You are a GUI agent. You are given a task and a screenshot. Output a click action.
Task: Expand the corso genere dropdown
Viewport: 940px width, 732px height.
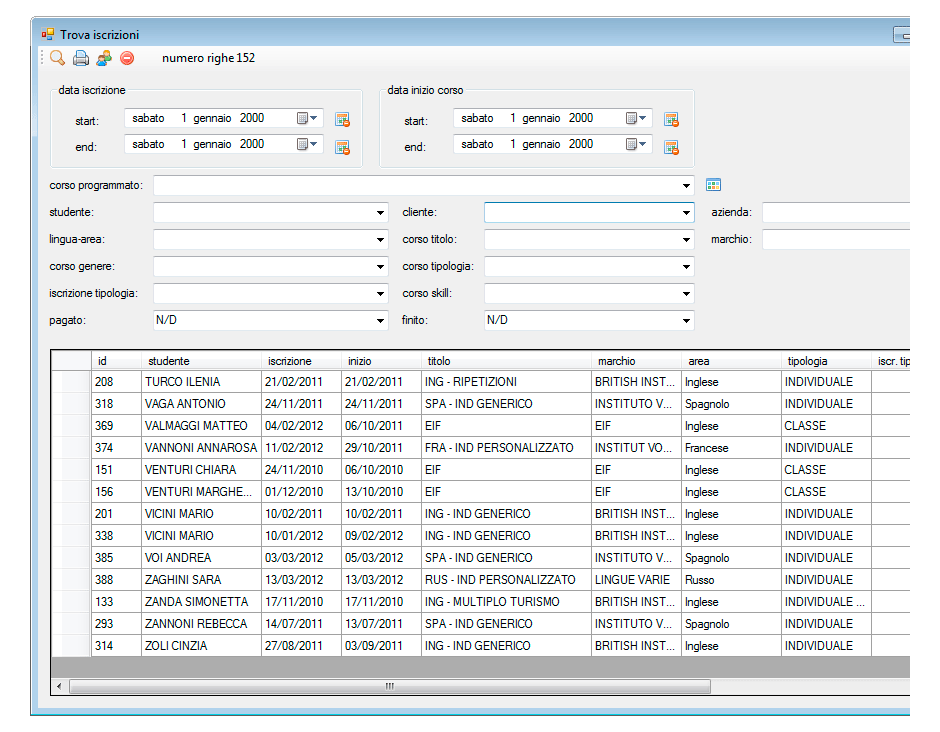pyautogui.click(x=380, y=267)
